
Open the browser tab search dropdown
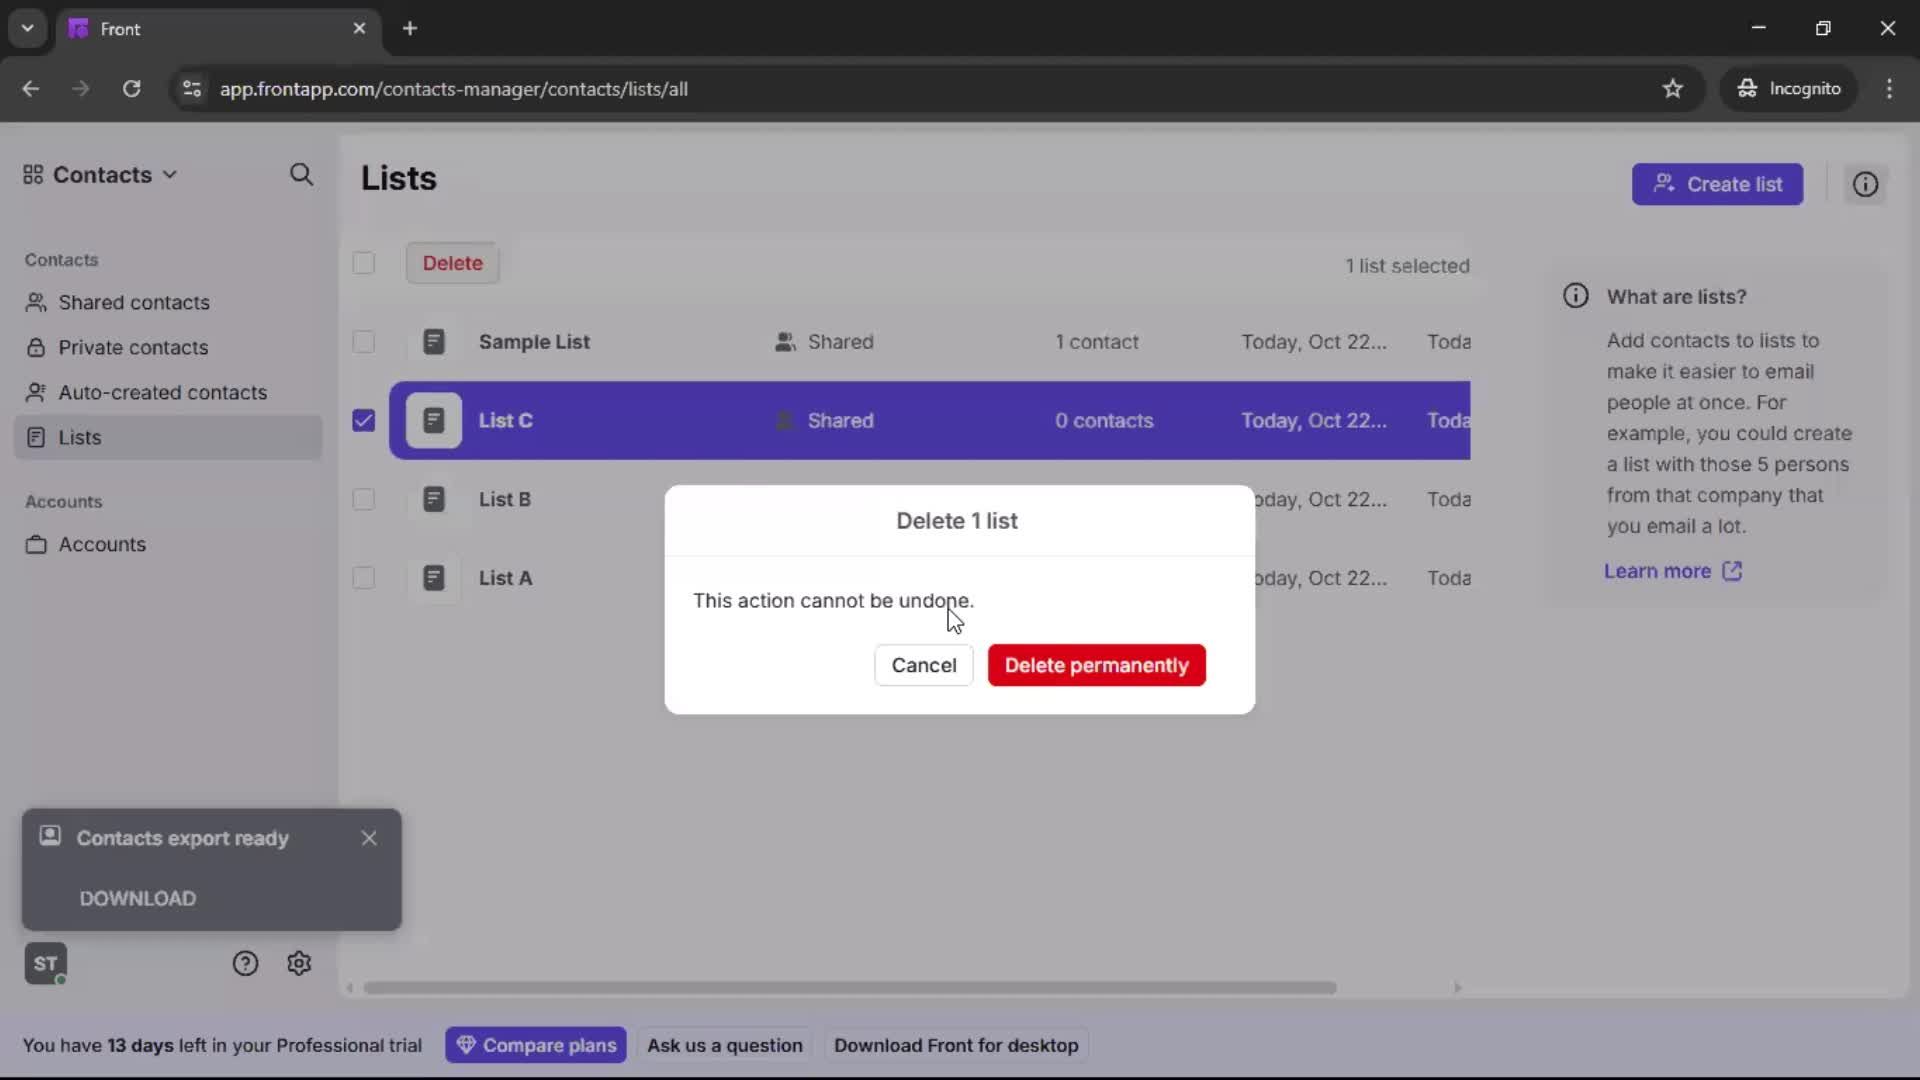coord(27,28)
